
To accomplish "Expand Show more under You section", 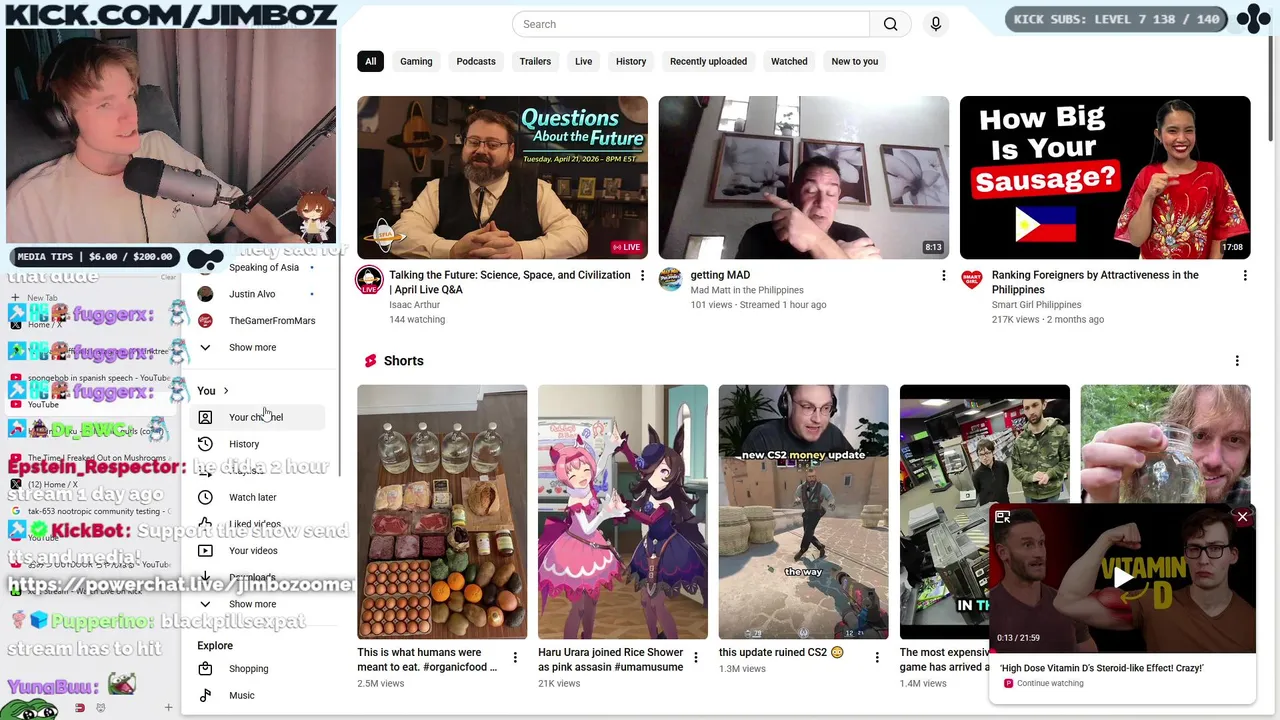I will pyautogui.click(x=252, y=604).
